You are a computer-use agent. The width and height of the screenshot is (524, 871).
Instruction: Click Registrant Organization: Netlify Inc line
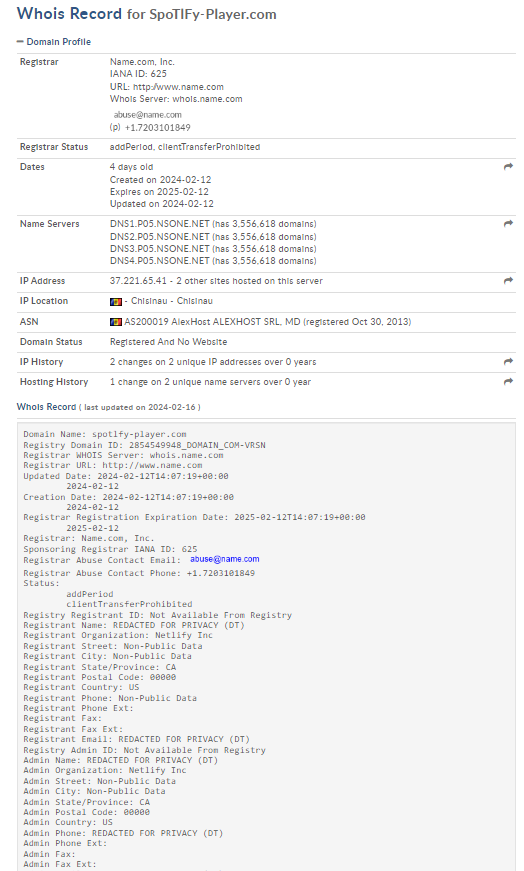pos(118,635)
